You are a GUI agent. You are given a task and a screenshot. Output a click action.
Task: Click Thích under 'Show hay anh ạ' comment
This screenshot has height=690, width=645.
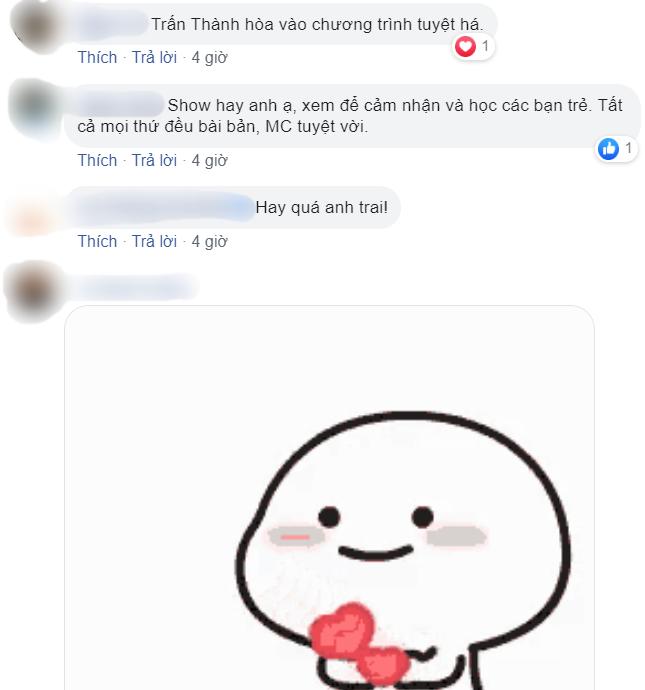tap(97, 161)
